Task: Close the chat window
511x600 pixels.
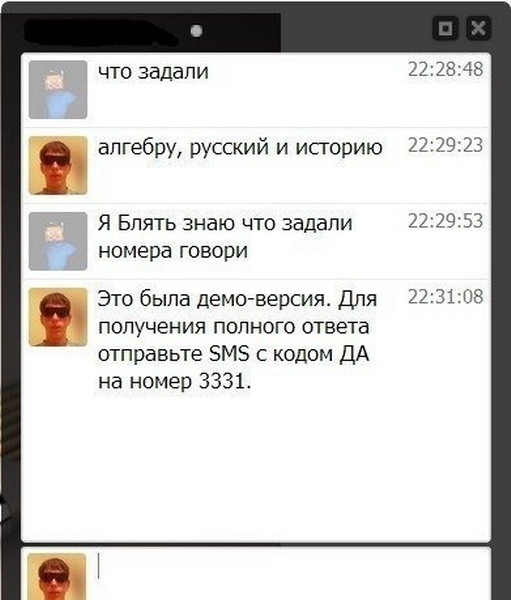Action: (x=478, y=28)
